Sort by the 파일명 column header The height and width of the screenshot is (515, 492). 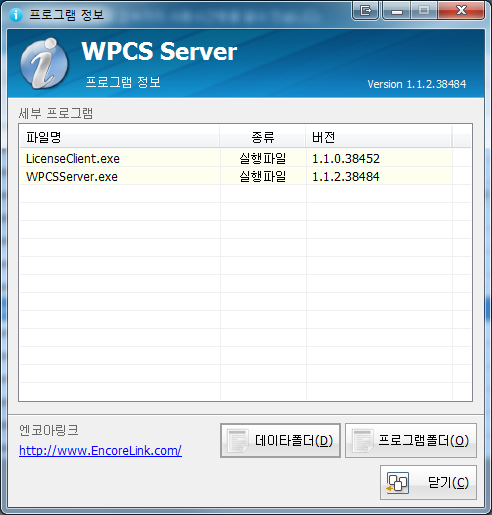(x=120, y=137)
